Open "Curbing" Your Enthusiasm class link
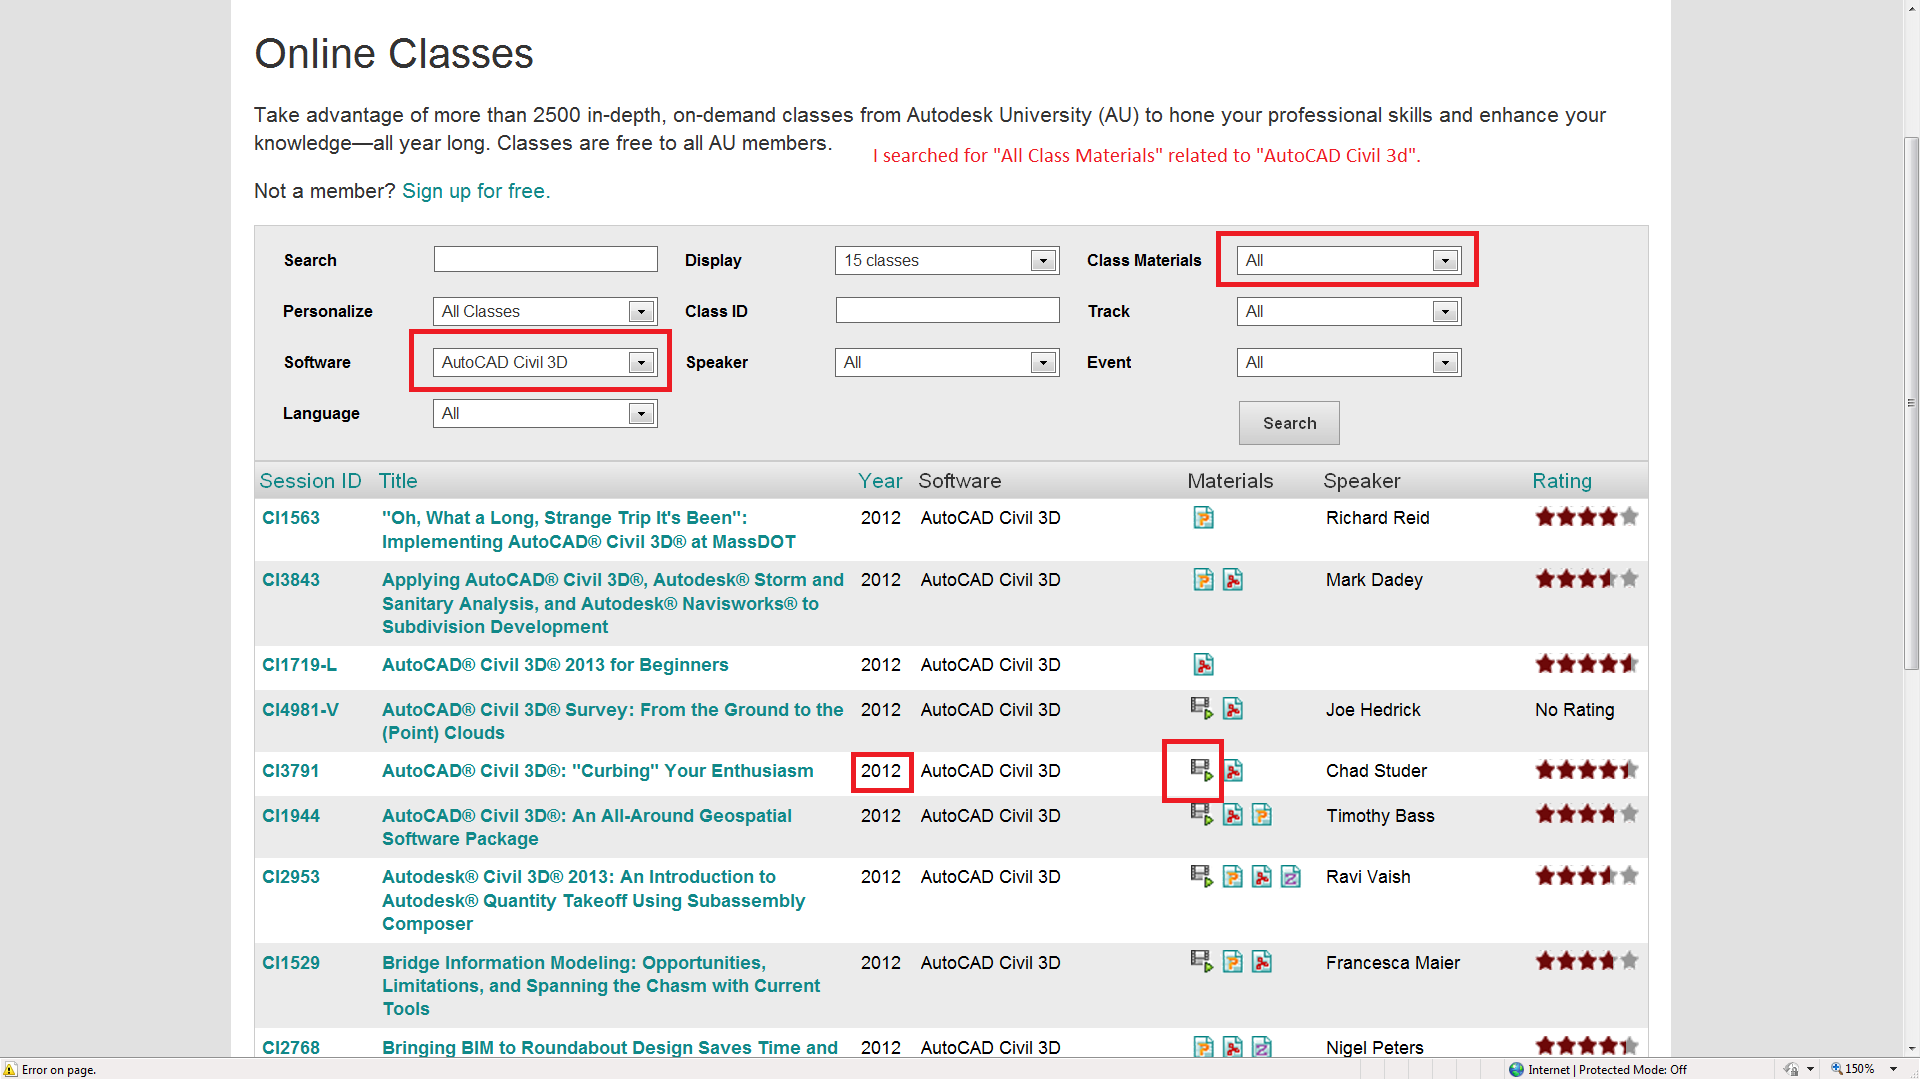Screen dimensions: 1920x1080 pos(598,771)
